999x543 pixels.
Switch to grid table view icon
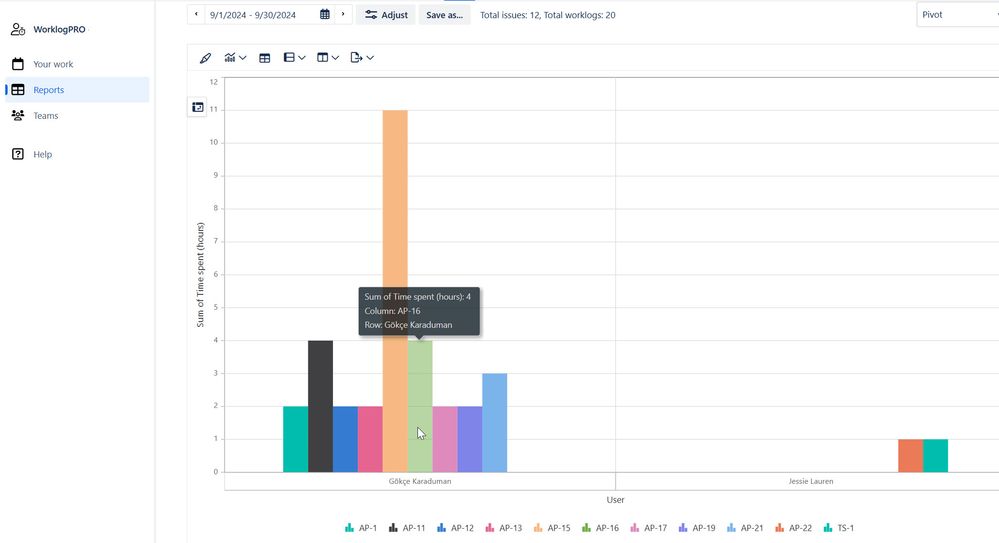[x=264, y=58]
